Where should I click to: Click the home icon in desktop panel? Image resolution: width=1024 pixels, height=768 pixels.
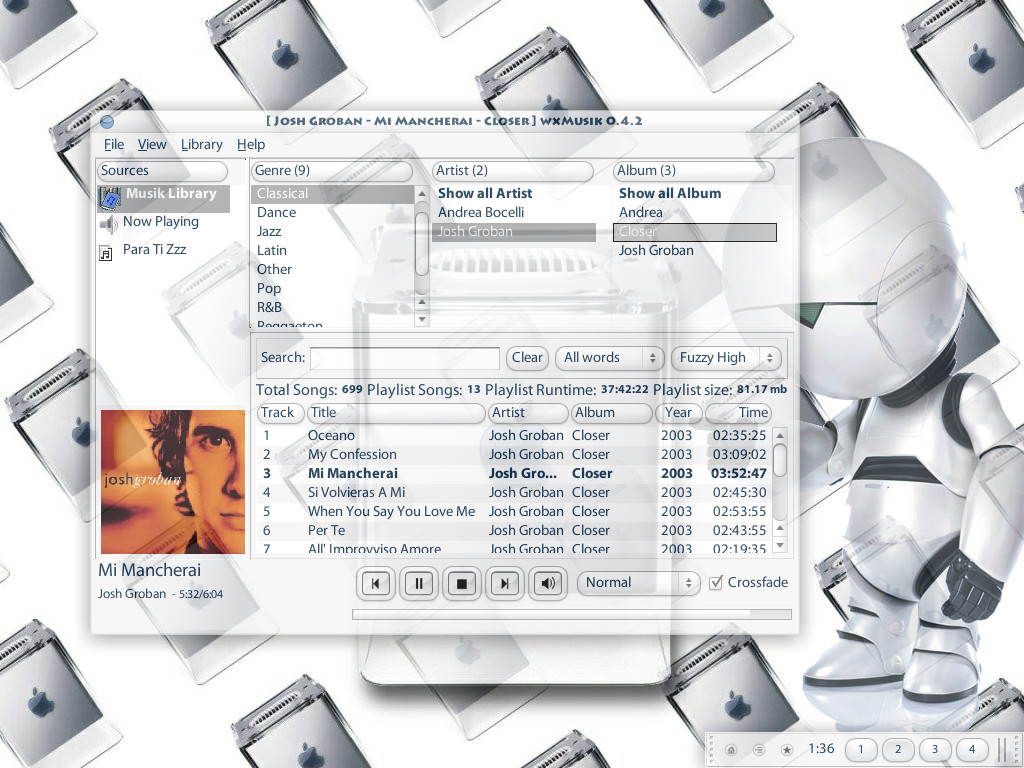point(731,750)
